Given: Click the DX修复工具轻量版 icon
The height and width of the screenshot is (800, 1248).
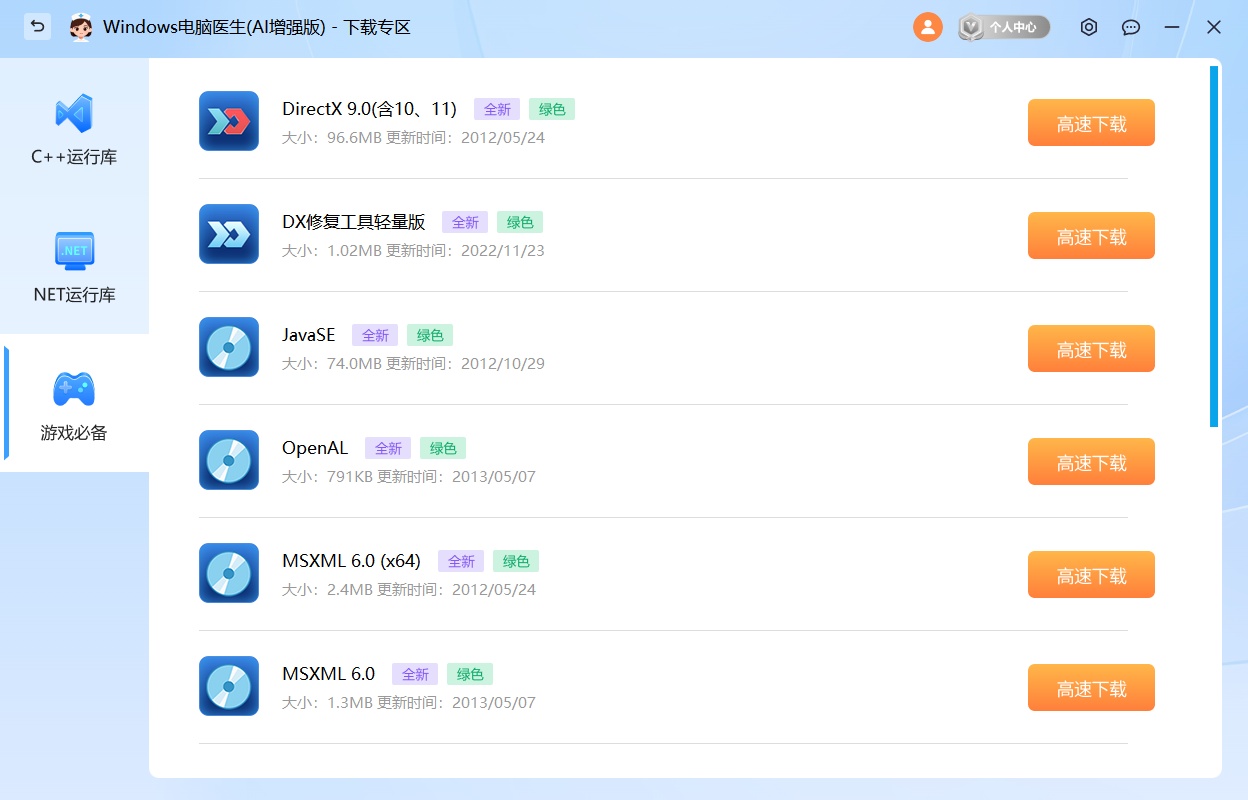Looking at the screenshot, I should coord(229,234).
